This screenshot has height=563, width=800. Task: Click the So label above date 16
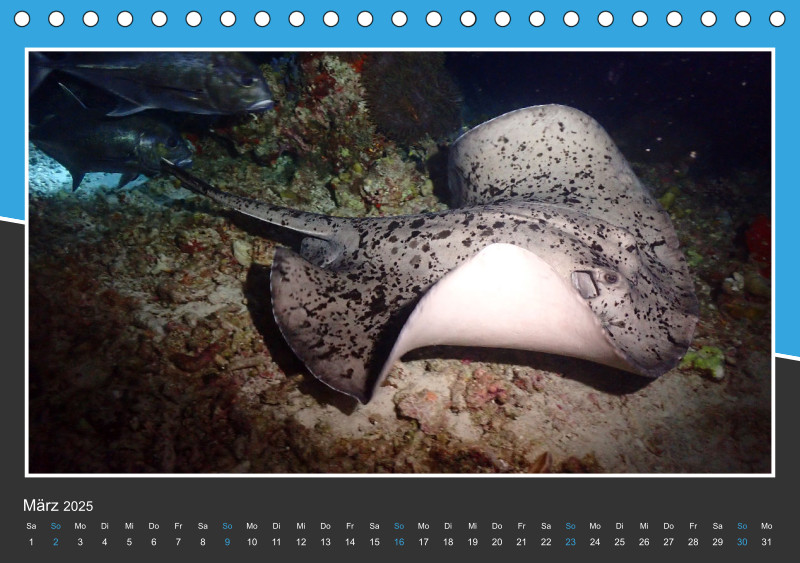[x=399, y=526]
